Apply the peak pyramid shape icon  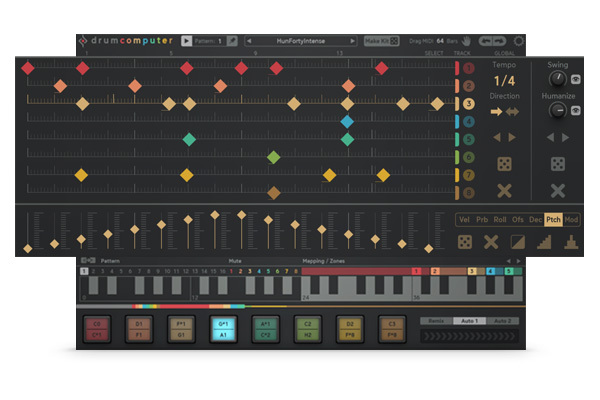[x=571, y=242]
